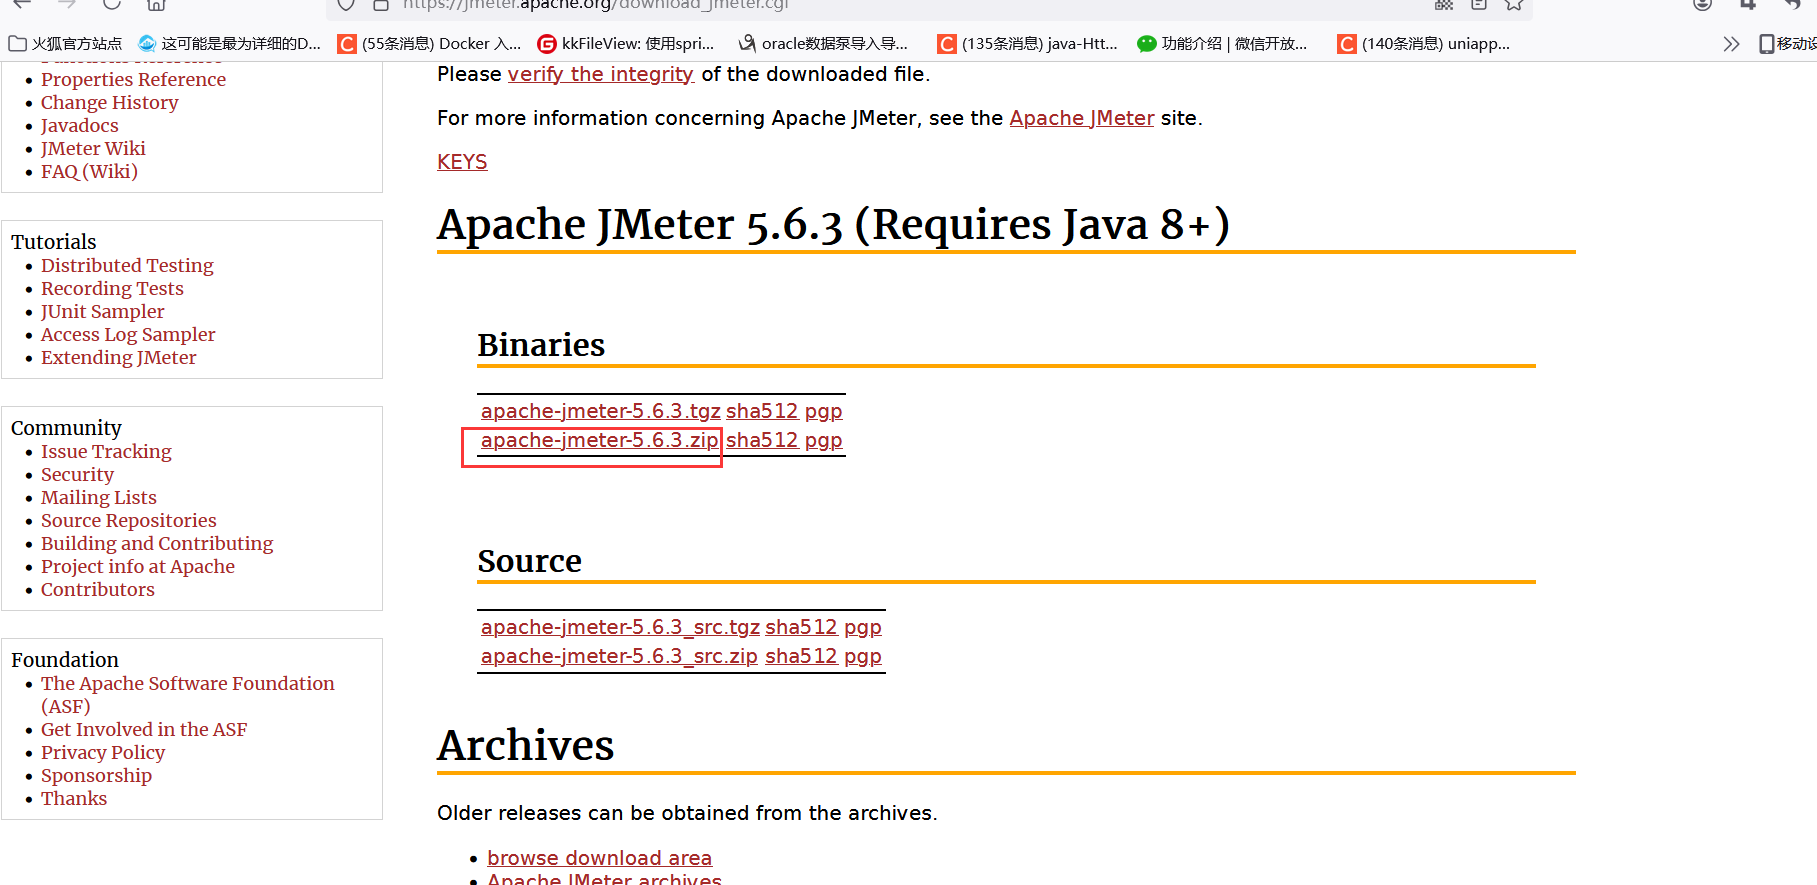Click the Foundation sidebar heading
Screen dimensions: 1817x885
click(x=65, y=660)
